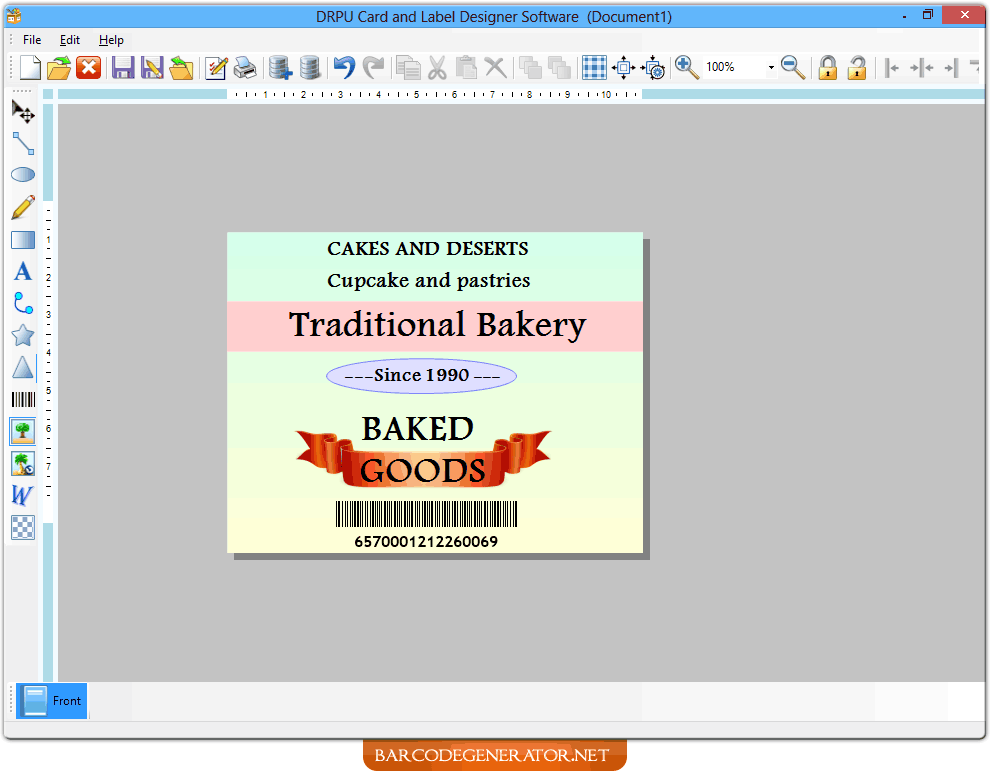
Task: Select the barcode number 6570001212260069
Action: [x=426, y=542]
